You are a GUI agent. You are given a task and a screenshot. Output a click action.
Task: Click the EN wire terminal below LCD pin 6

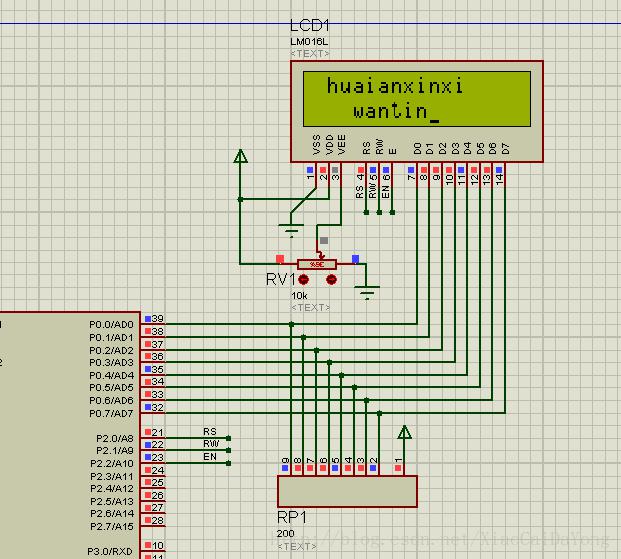click(392, 212)
